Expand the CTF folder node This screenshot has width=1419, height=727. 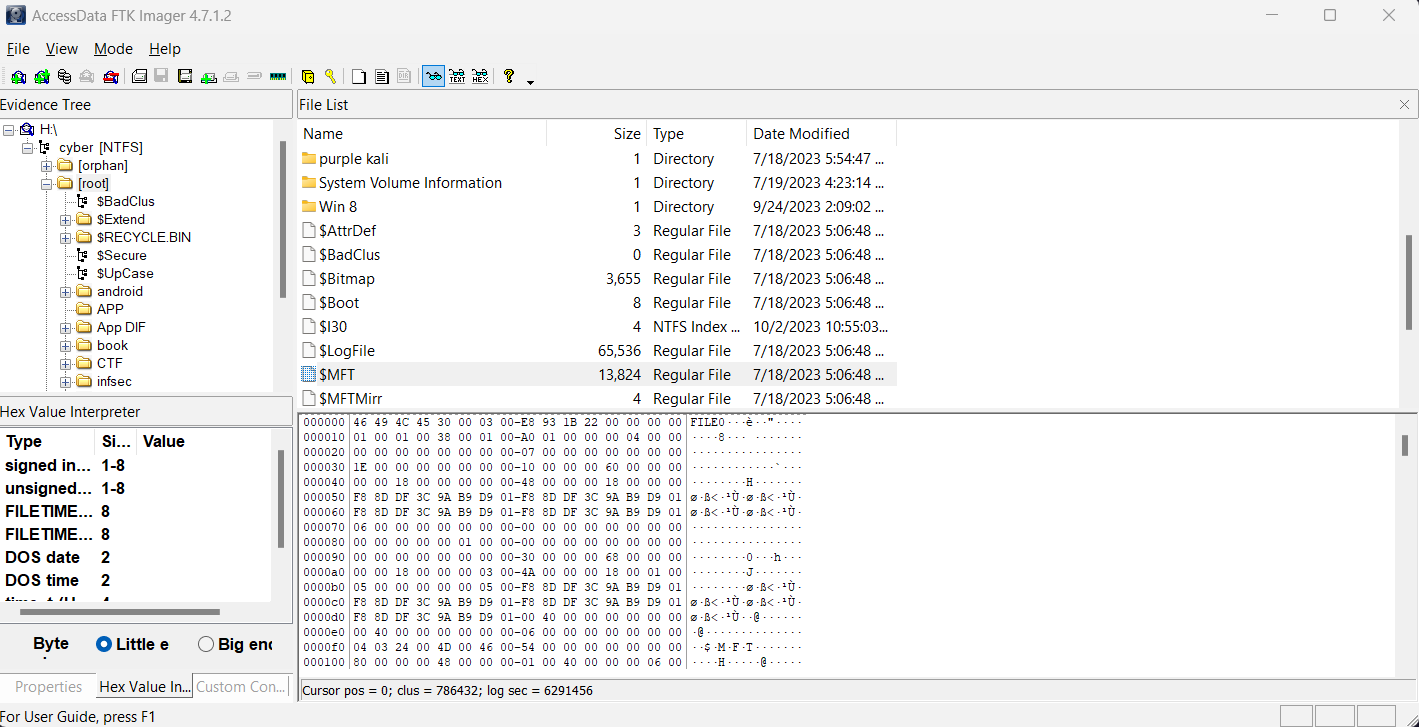point(66,364)
